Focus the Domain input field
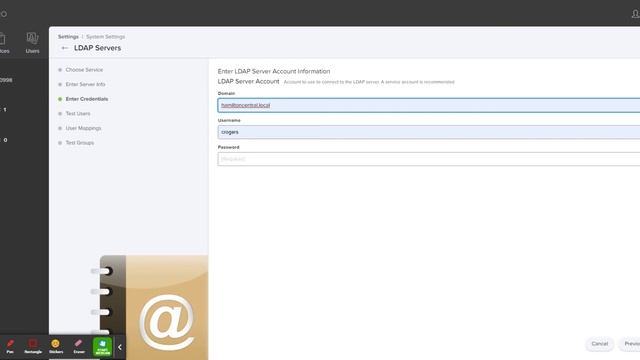Screen dimensions: 640x360 tap(429, 105)
